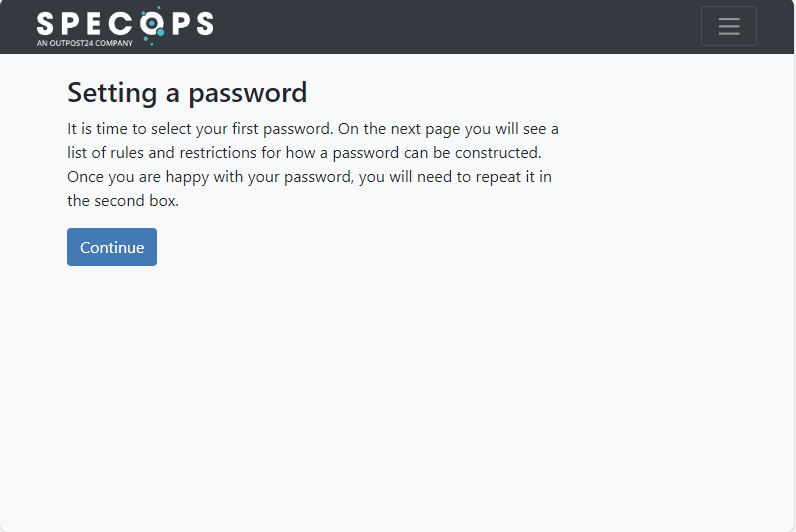The height and width of the screenshot is (532, 796).
Task: Open the hamburger navigation menu
Action: [728, 26]
